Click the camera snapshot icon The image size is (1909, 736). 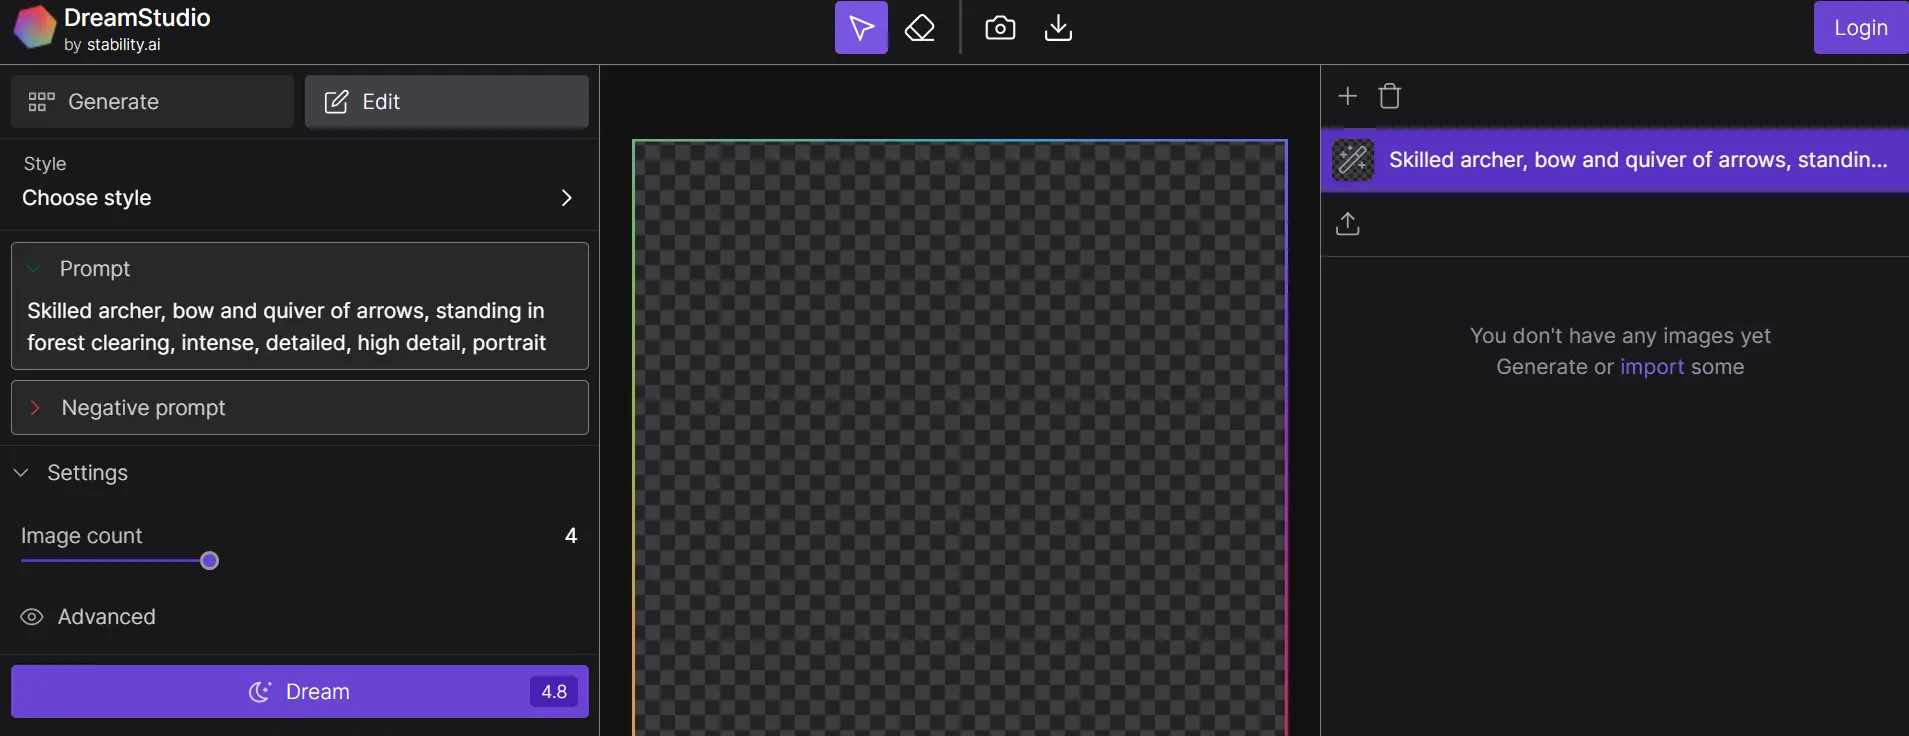click(1000, 28)
